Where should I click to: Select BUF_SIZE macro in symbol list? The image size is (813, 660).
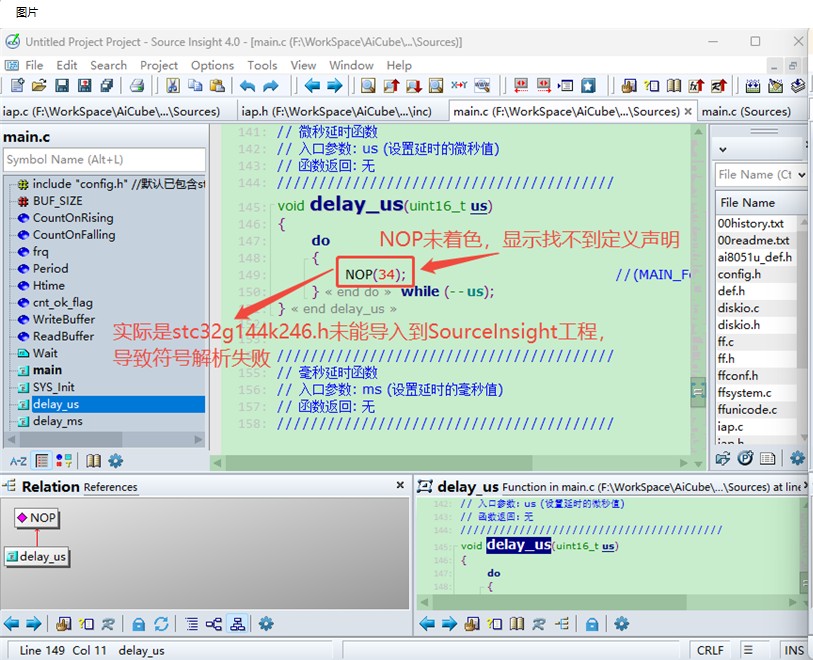point(58,201)
